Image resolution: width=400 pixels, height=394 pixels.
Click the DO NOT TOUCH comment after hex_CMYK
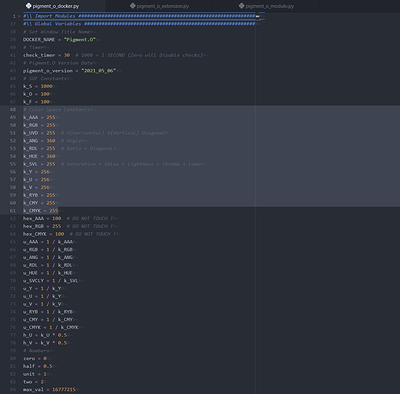(x=93, y=234)
